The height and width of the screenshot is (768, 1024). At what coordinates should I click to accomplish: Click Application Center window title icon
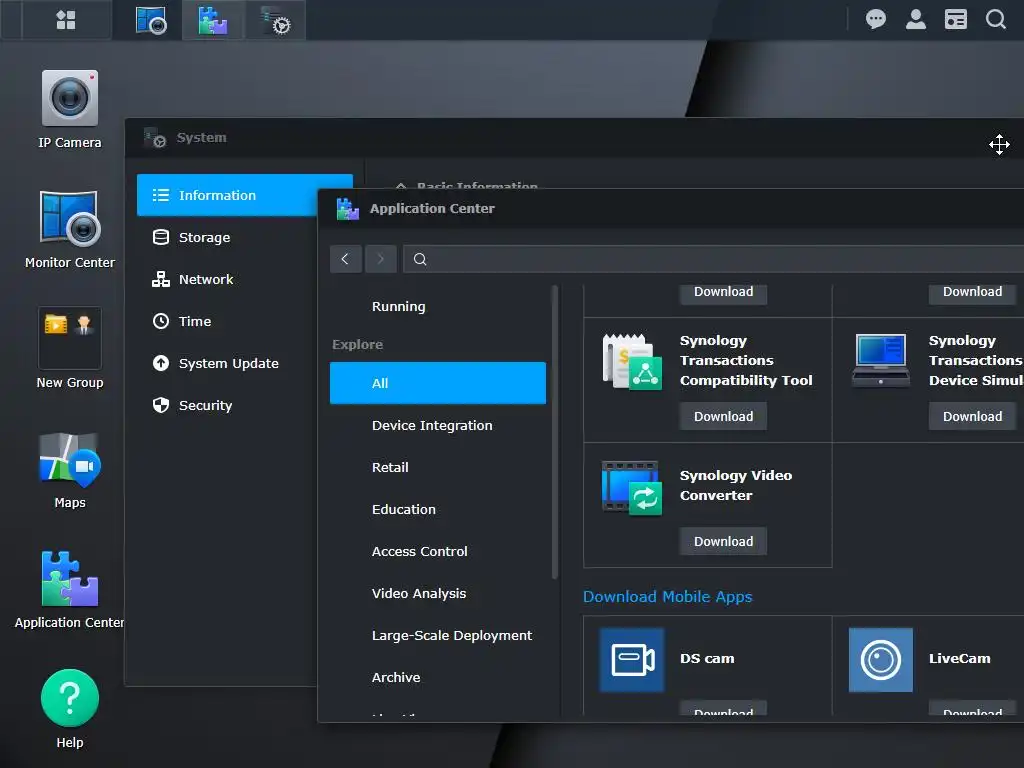tap(347, 209)
